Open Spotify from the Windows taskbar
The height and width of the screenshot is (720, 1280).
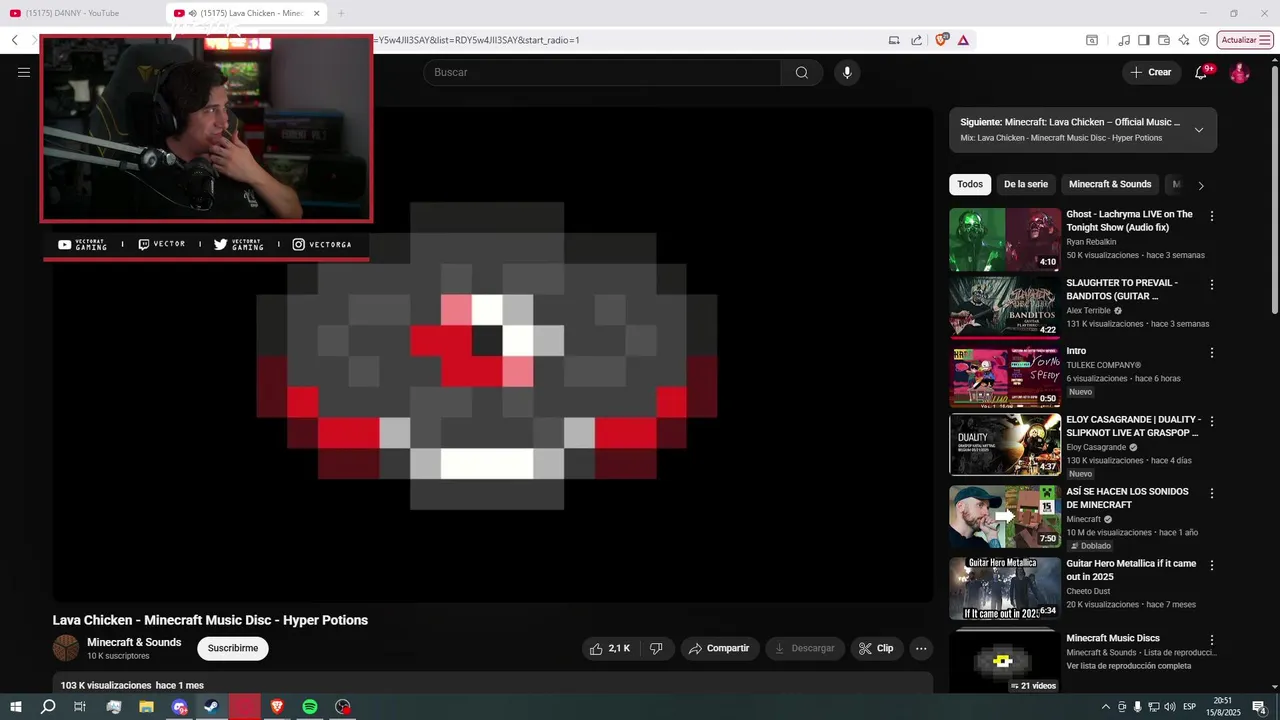click(310, 706)
